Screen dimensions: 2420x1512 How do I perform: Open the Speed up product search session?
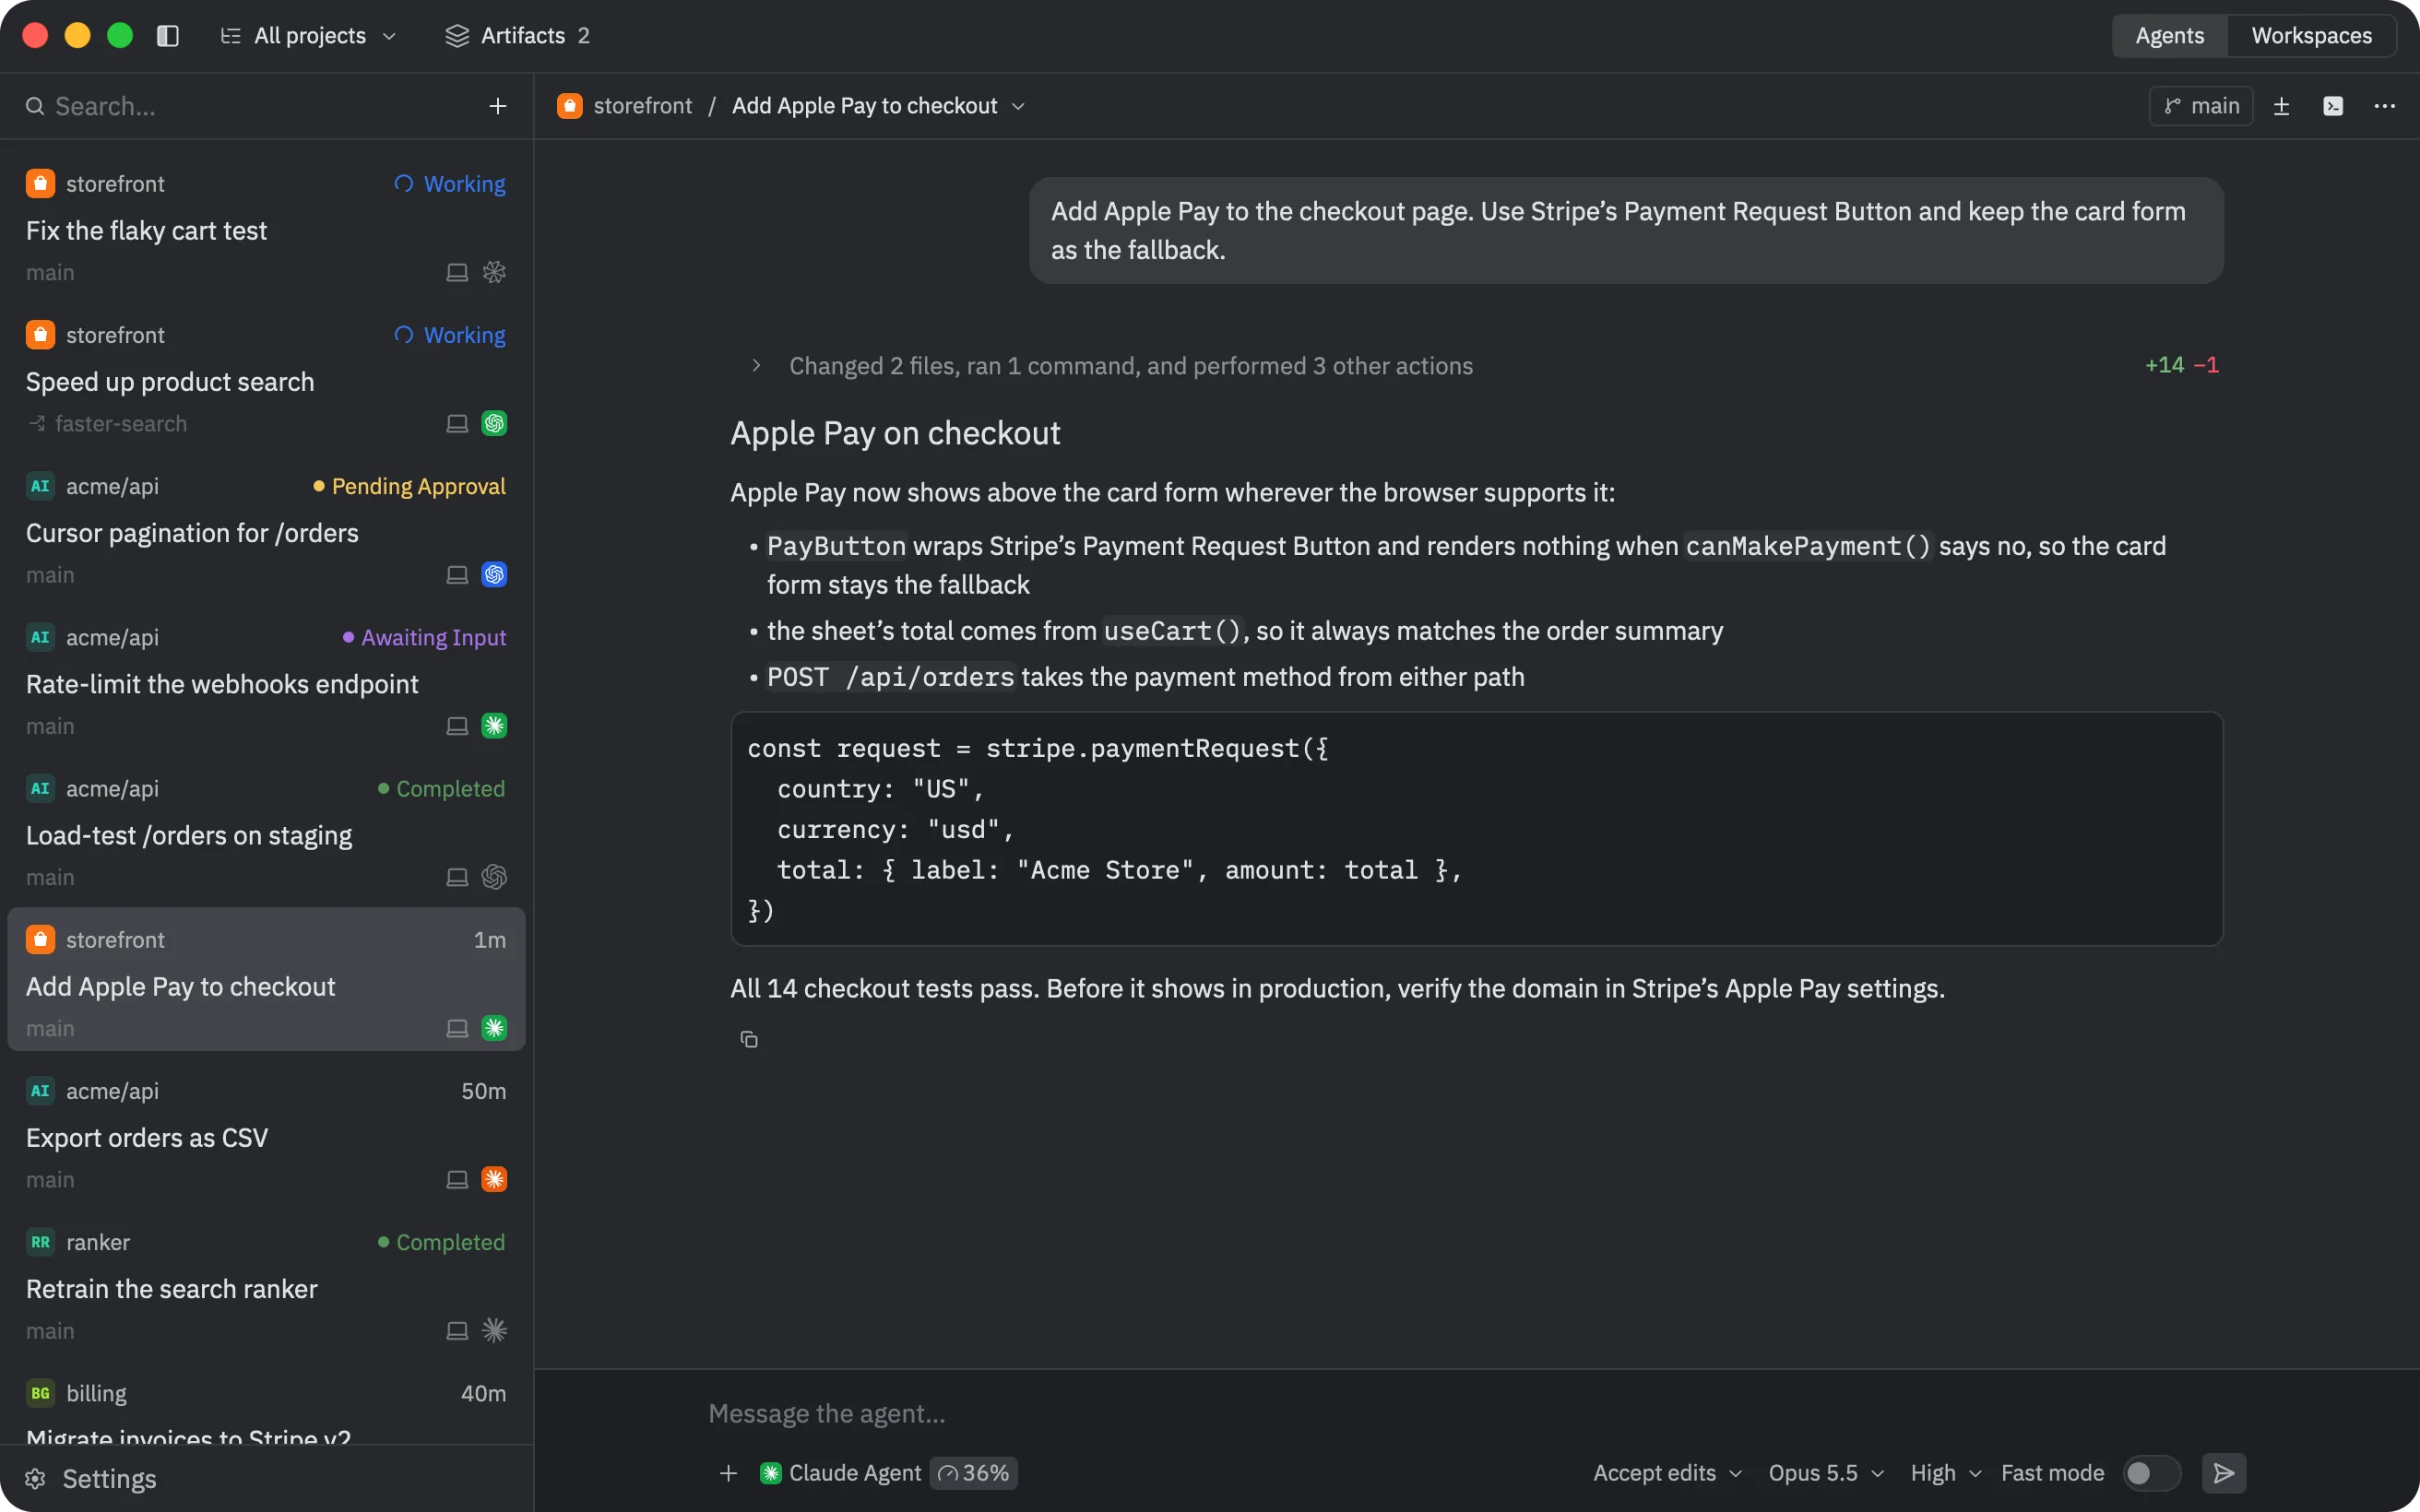click(x=266, y=379)
